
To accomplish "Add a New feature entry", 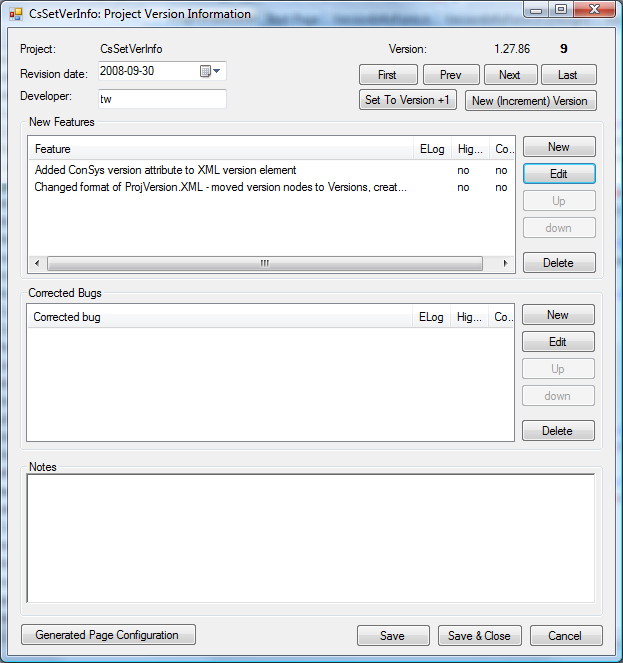I will click(558, 147).
